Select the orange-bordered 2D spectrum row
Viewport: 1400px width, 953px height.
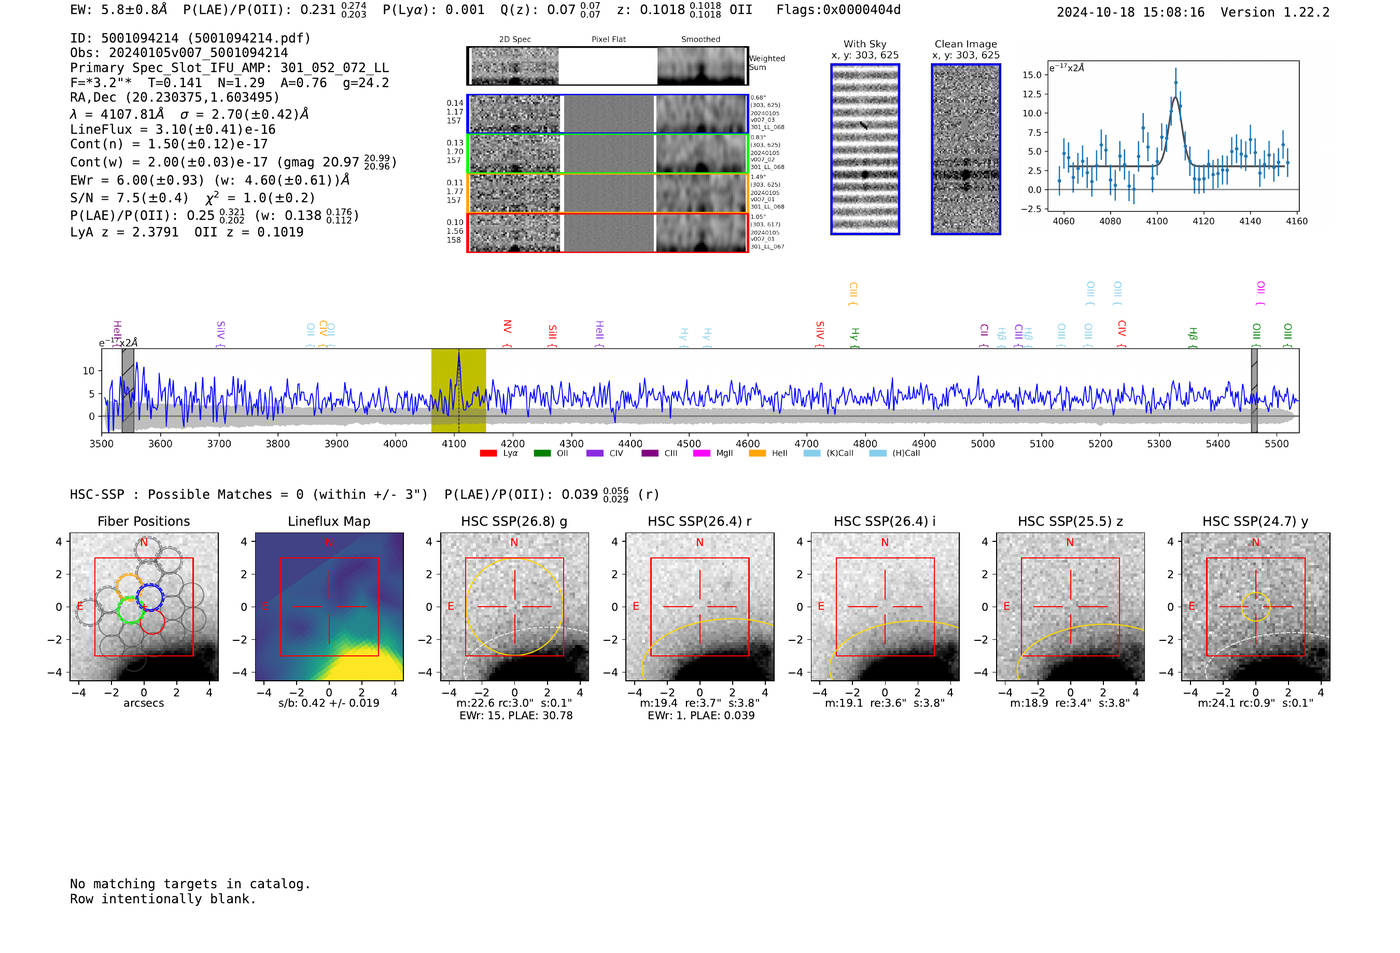608,193
